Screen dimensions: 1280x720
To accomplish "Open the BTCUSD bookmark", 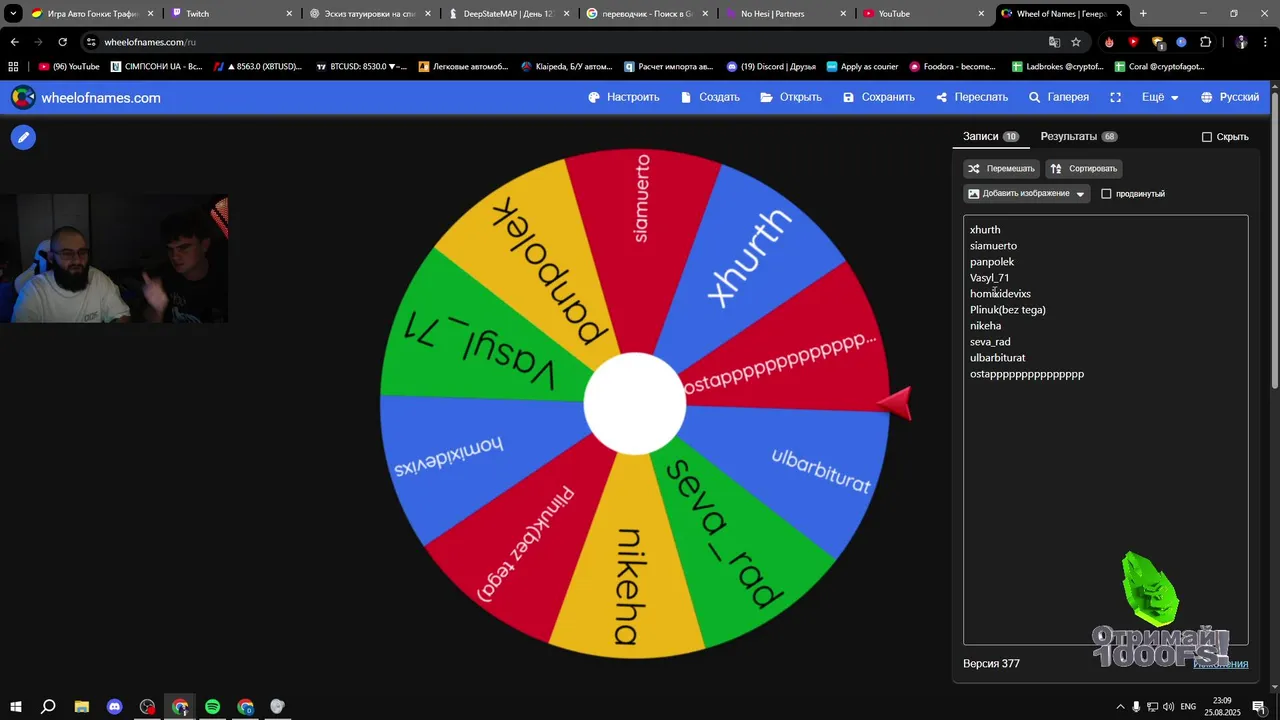I will 361,67.
